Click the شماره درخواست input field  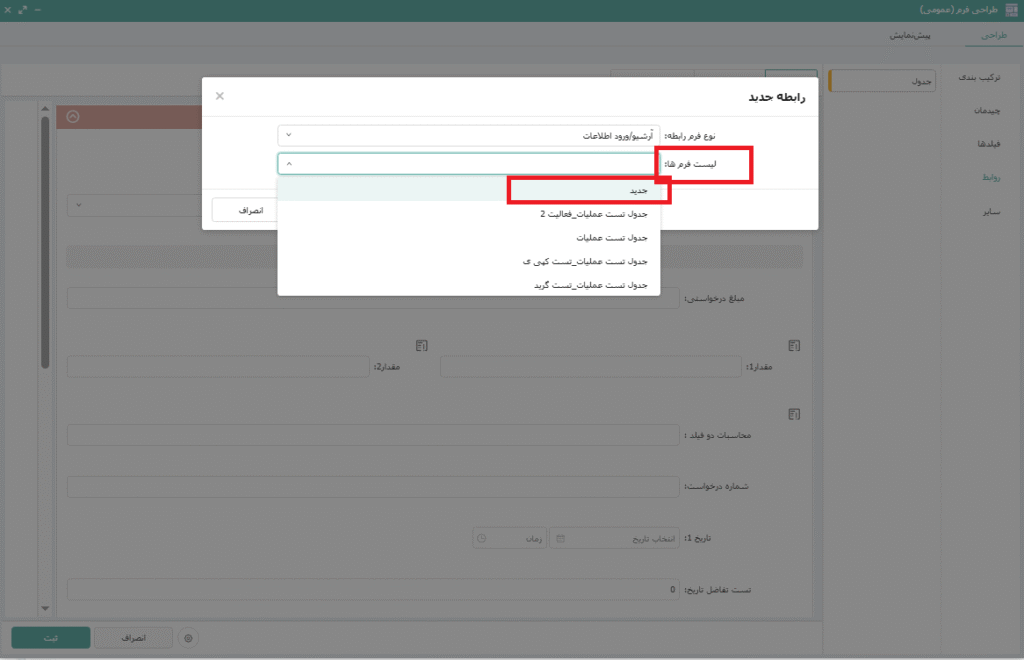coord(372,487)
